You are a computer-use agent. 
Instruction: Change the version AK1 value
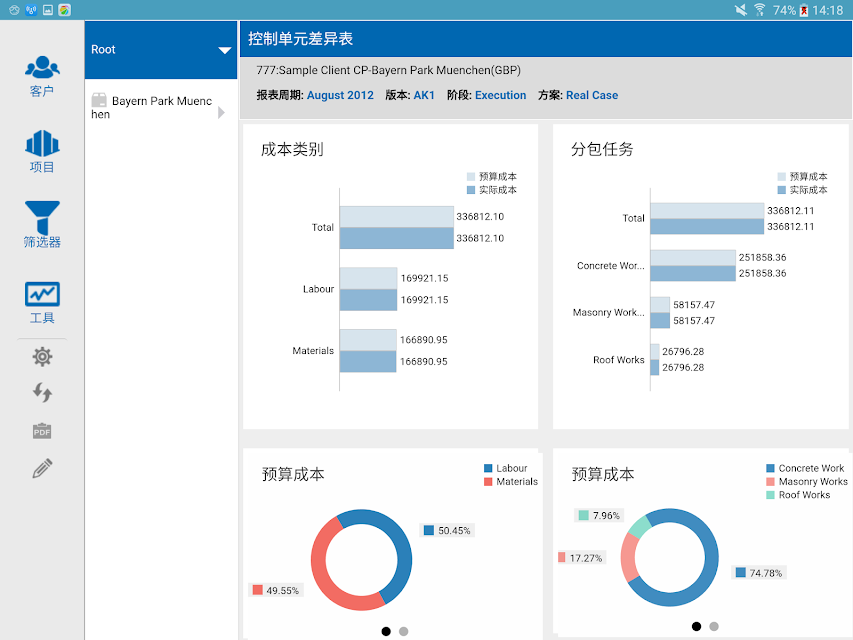(424, 95)
